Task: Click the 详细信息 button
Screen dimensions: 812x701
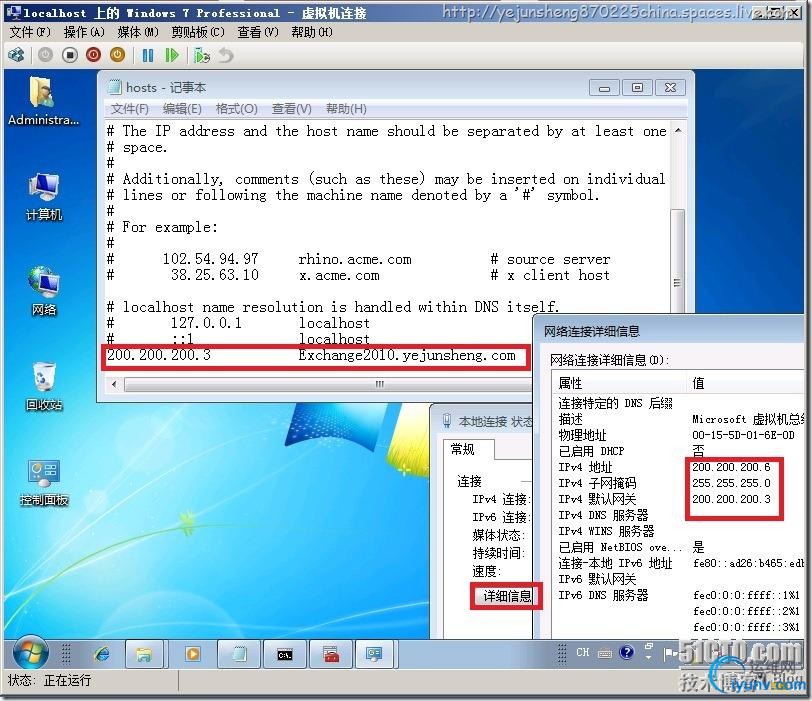Action: coord(506,596)
